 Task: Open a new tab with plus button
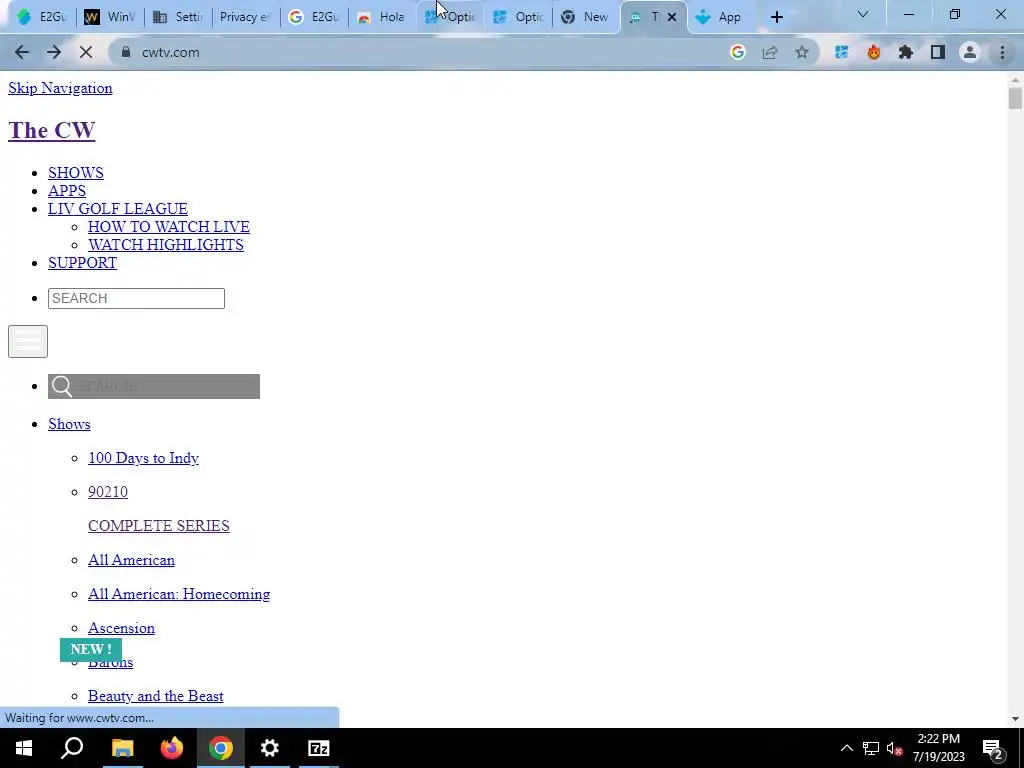coord(776,18)
